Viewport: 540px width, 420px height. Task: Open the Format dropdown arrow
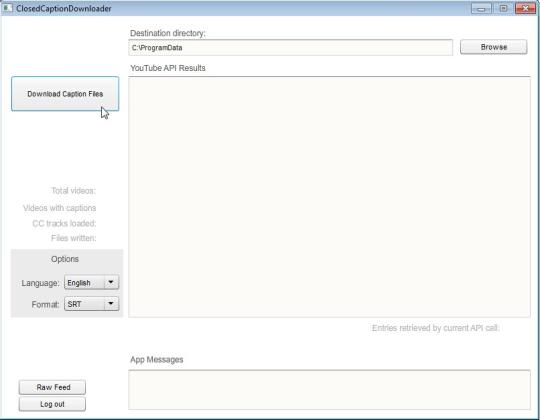pos(111,304)
